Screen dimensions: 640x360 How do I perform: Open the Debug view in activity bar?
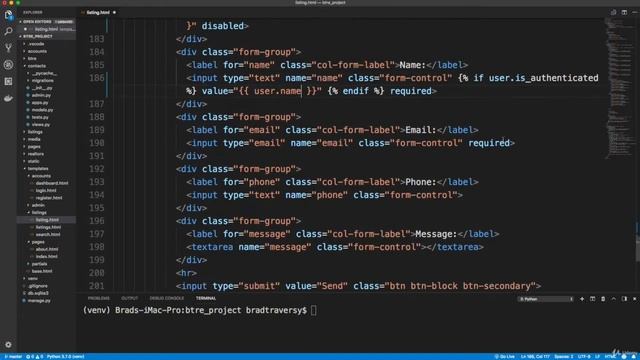[x=8, y=64]
